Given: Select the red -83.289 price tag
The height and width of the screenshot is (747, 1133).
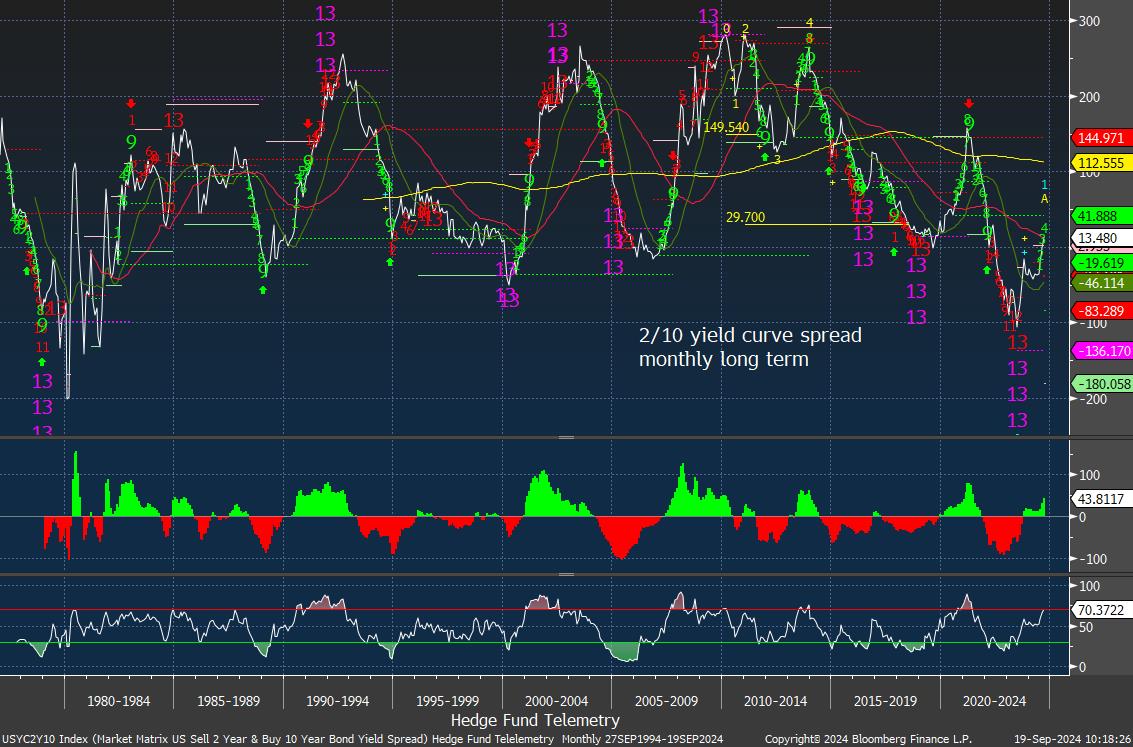Looking at the screenshot, I should 1103,311.
